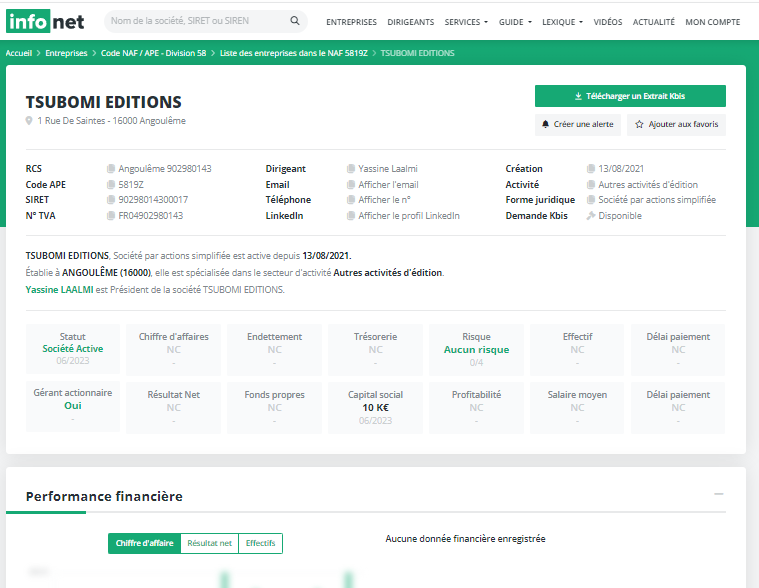759x588 pixels.
Task: Select the Chiffre d'affaire tab
Action: click(x=144, y=543)
